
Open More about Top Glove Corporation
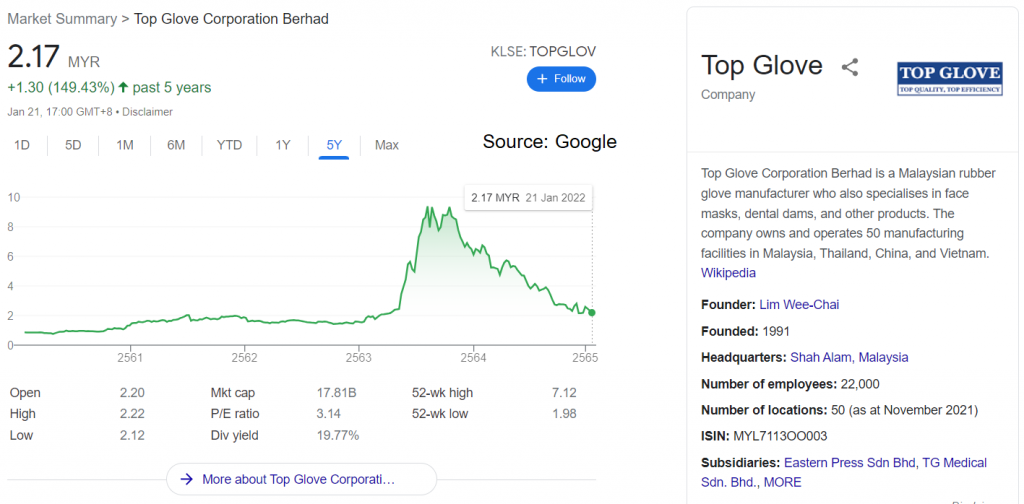(301, 479)
